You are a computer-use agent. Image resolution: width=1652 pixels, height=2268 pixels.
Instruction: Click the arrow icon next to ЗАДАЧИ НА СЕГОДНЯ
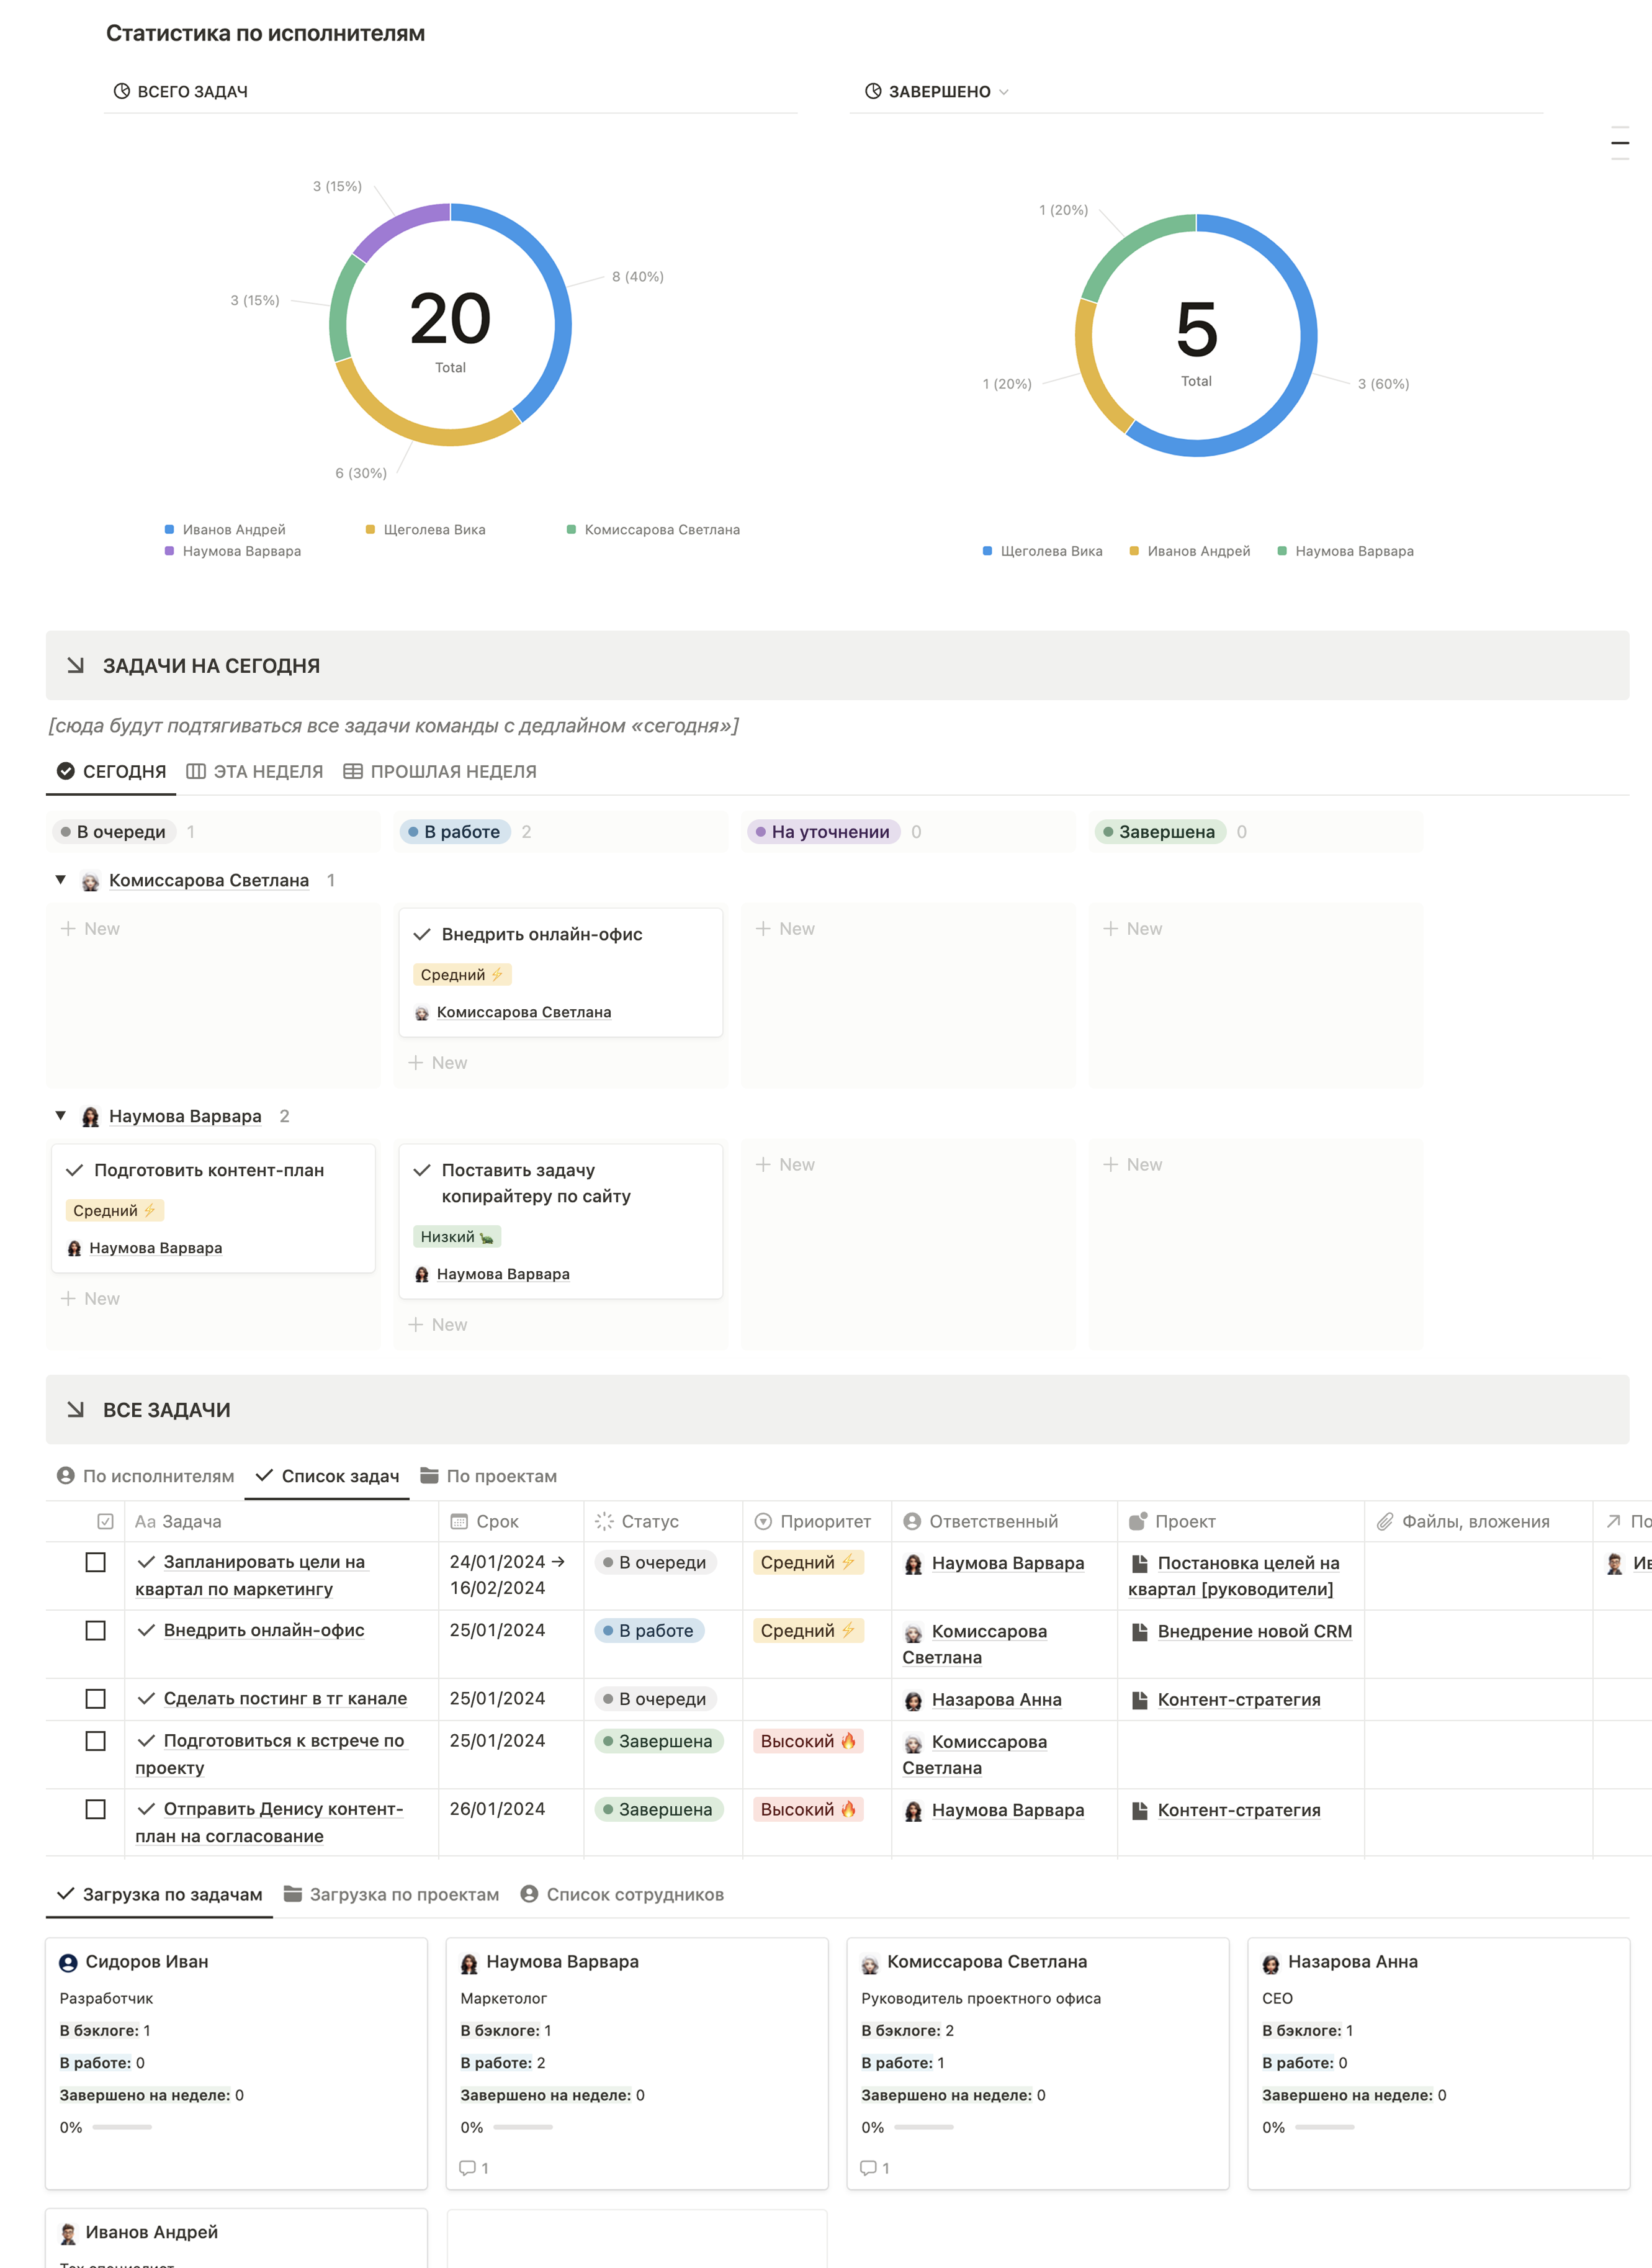(76, 665)
